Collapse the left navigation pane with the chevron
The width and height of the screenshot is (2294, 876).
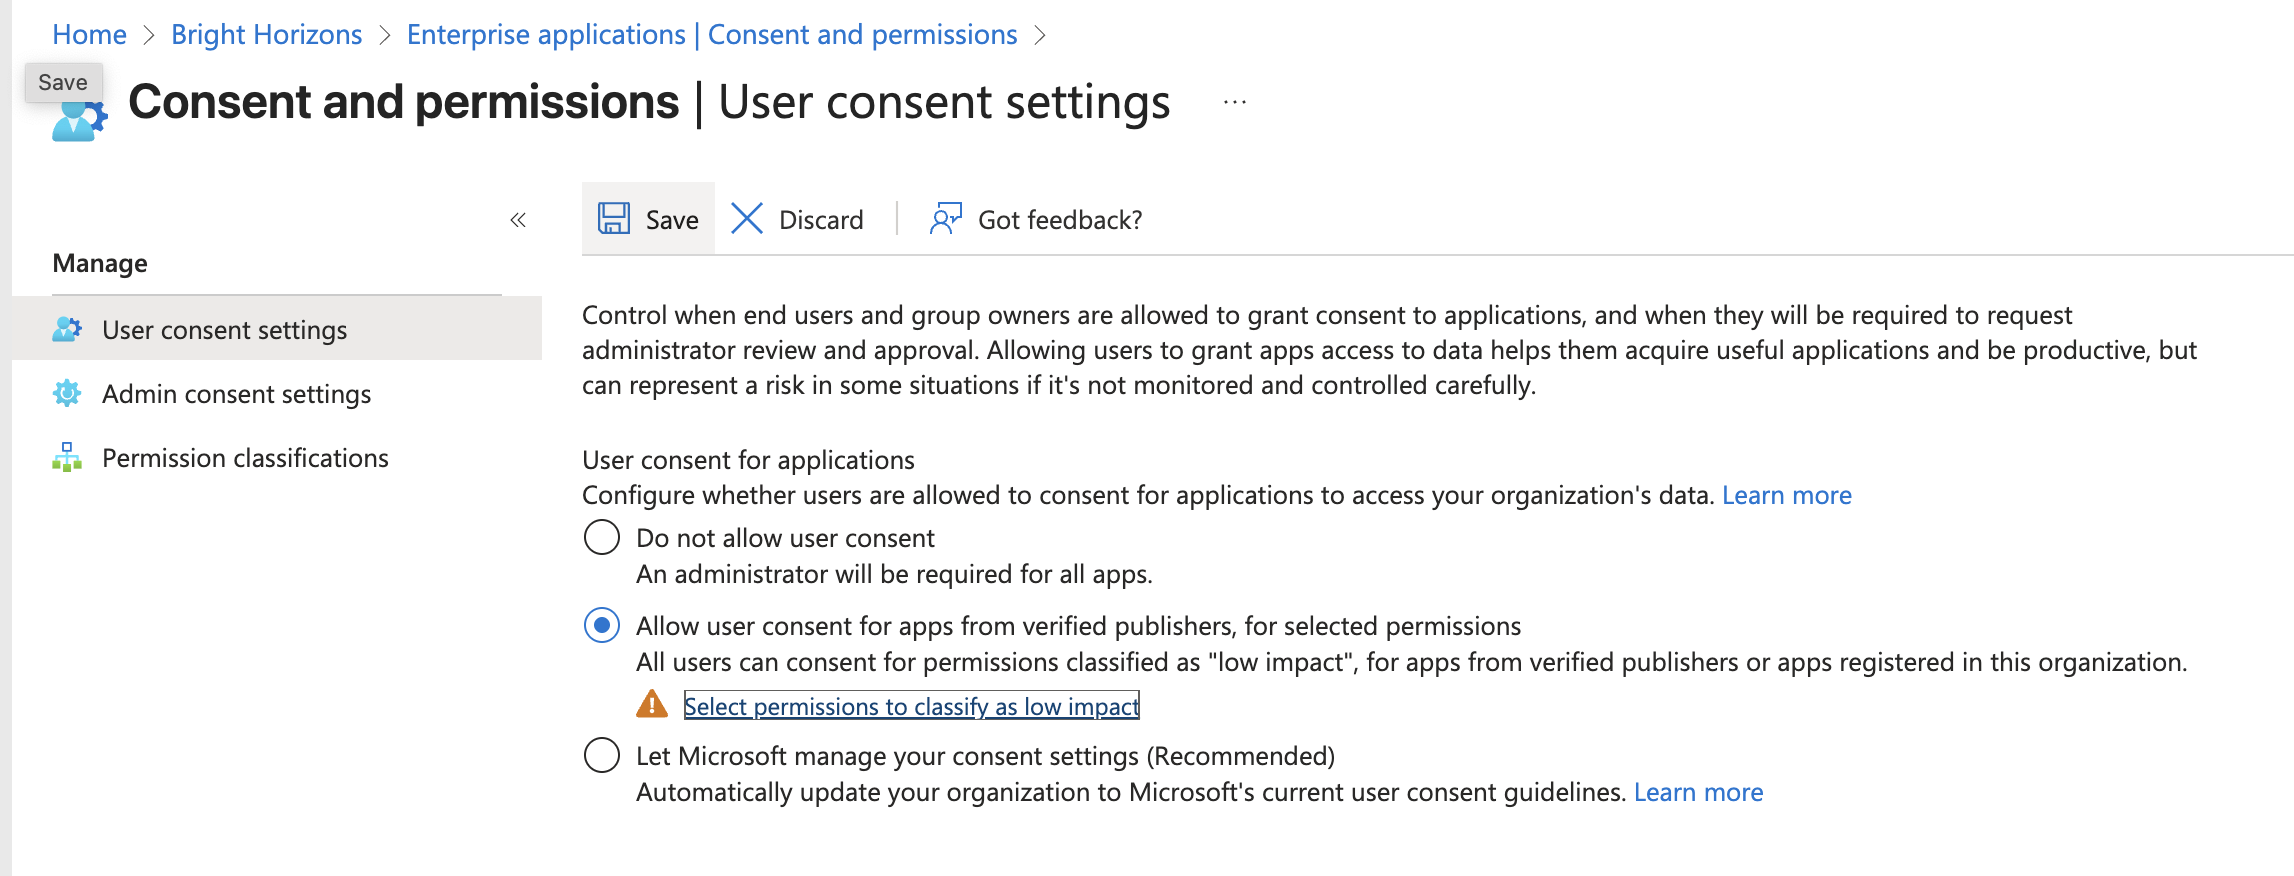tap(518, 219)
